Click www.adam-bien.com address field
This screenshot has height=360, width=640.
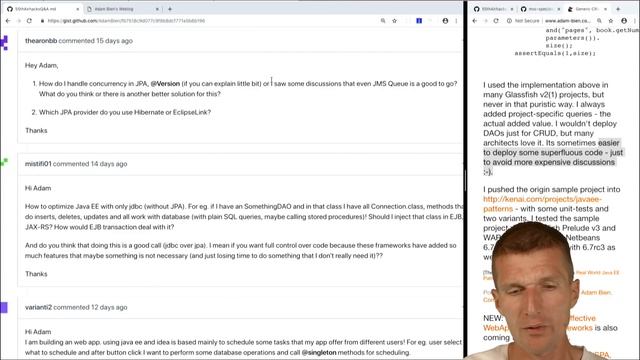point(568,21)
